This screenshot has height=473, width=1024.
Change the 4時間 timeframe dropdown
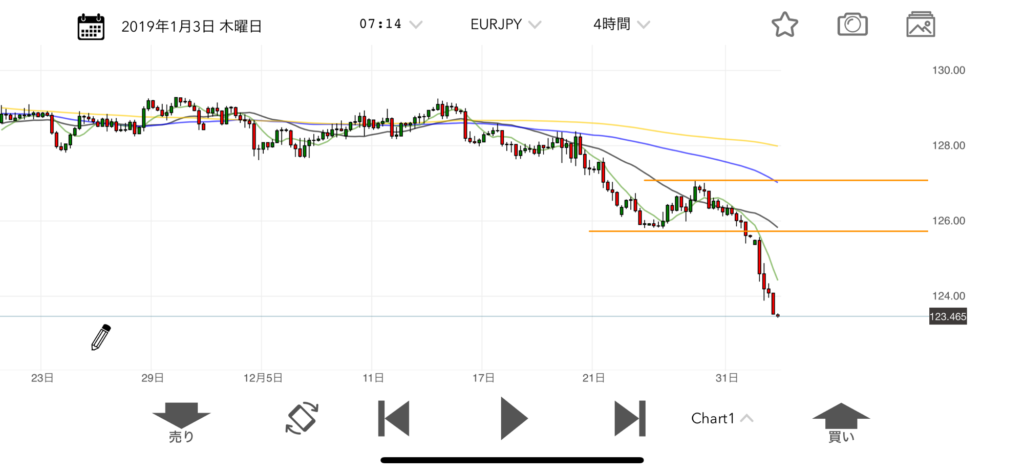(621, 24)
